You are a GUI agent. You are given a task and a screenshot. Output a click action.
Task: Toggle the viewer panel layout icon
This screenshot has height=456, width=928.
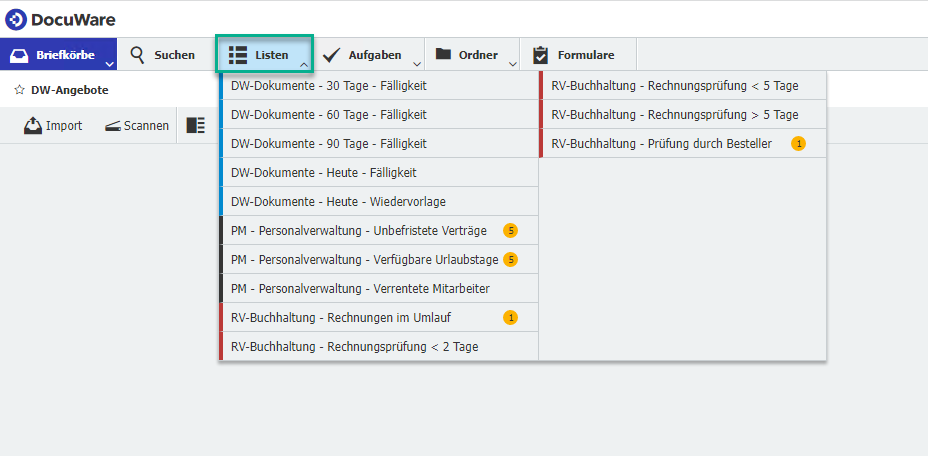click(x=195, y=125)
